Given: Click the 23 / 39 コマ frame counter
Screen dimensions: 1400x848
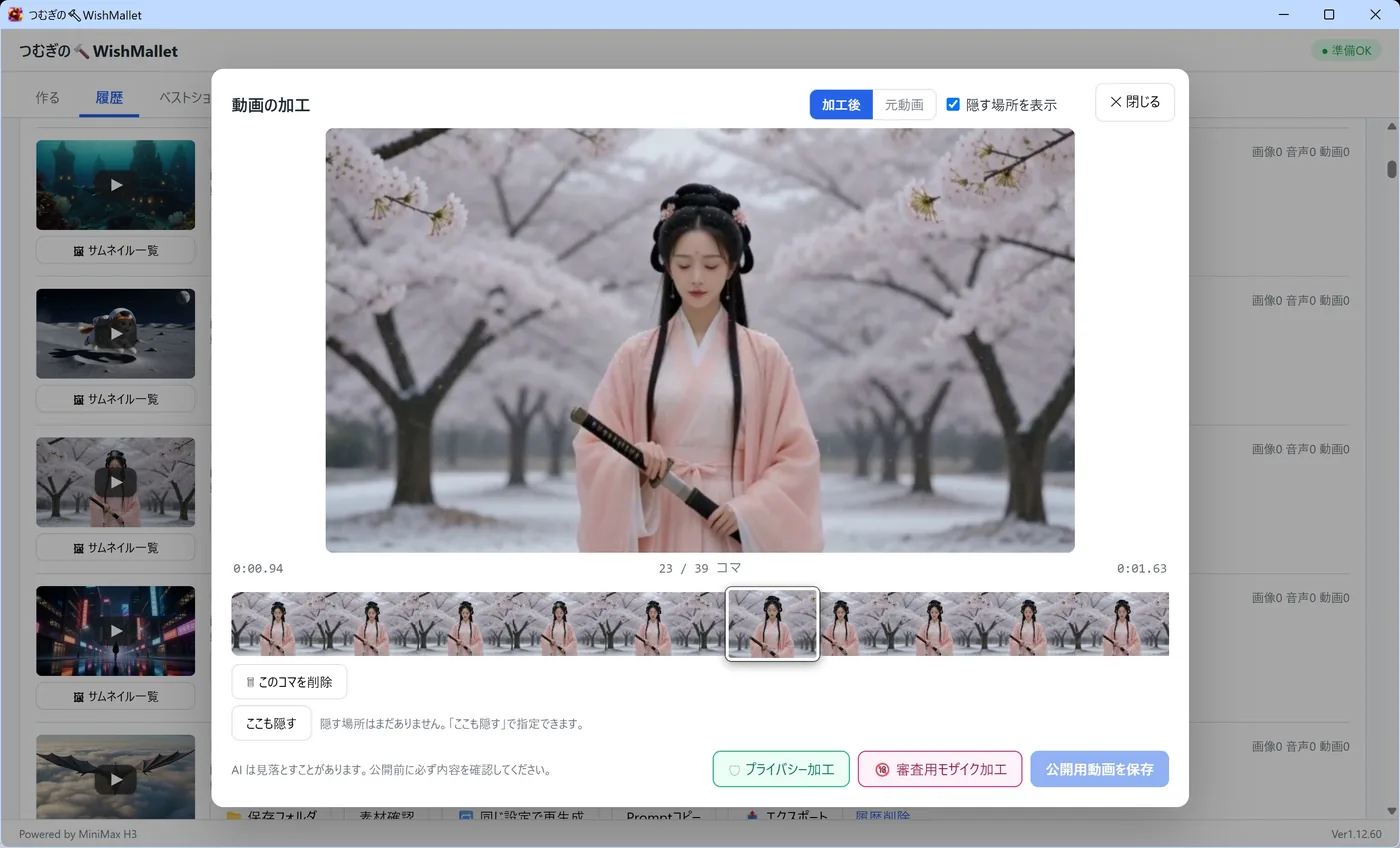Looking at the screenshot, I should tap(700, 568).
